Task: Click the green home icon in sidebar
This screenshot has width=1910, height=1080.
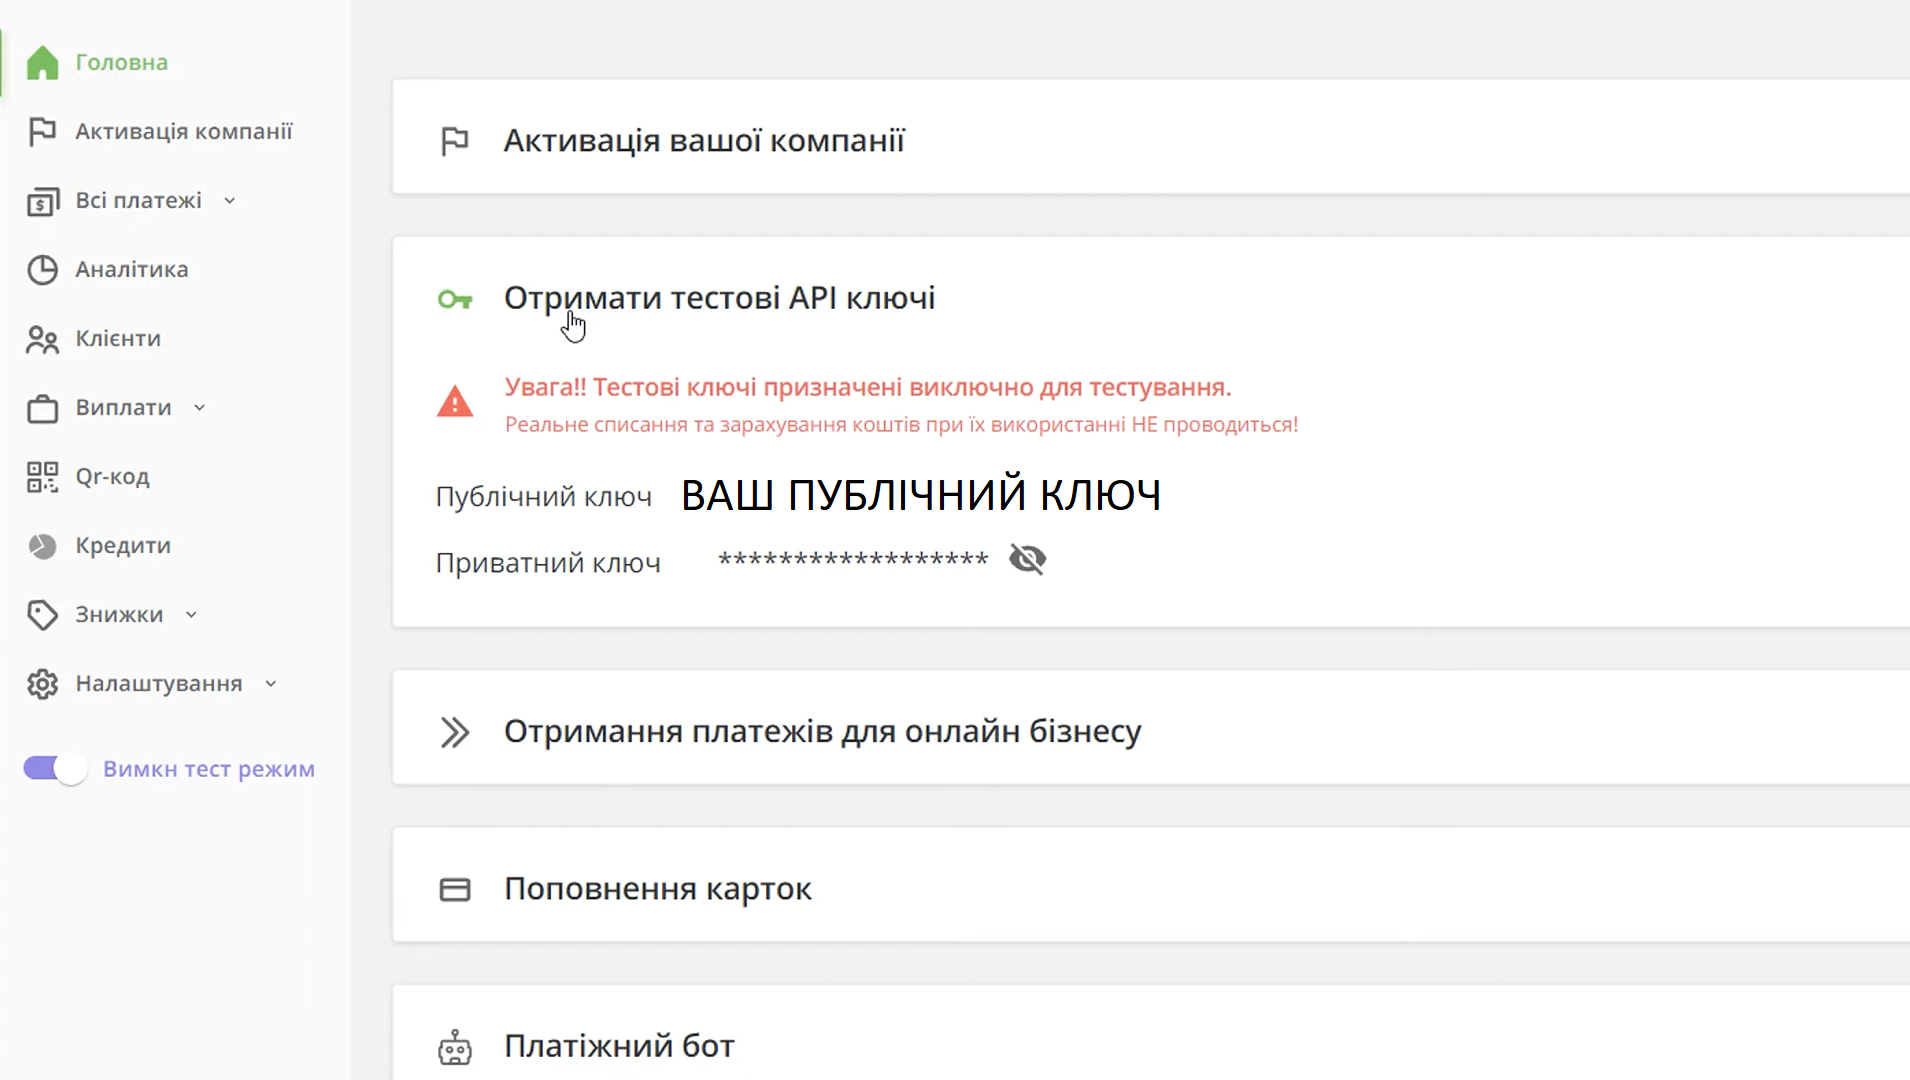Action: tap(42, 62)
